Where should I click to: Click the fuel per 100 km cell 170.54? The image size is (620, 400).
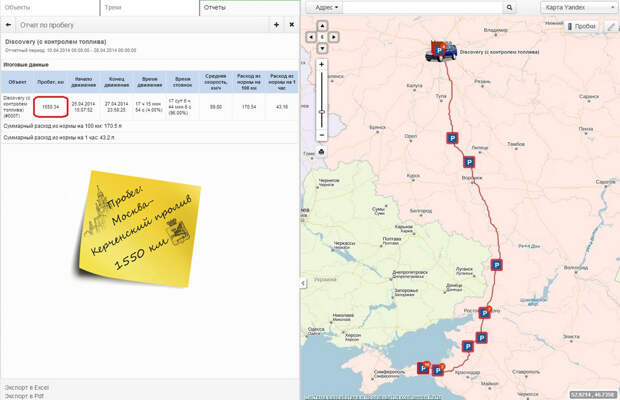click(249, 107)
